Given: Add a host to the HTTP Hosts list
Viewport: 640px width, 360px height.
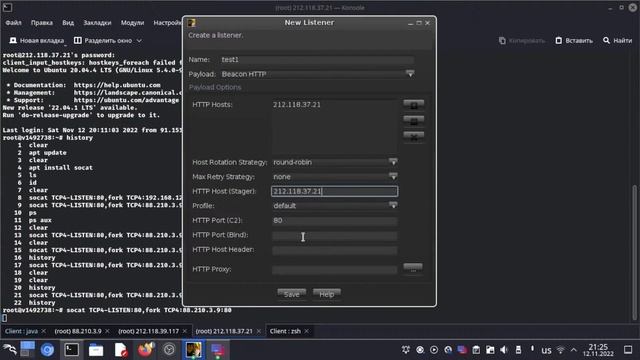Looking at the screenshot, I should tap(413, 104).
